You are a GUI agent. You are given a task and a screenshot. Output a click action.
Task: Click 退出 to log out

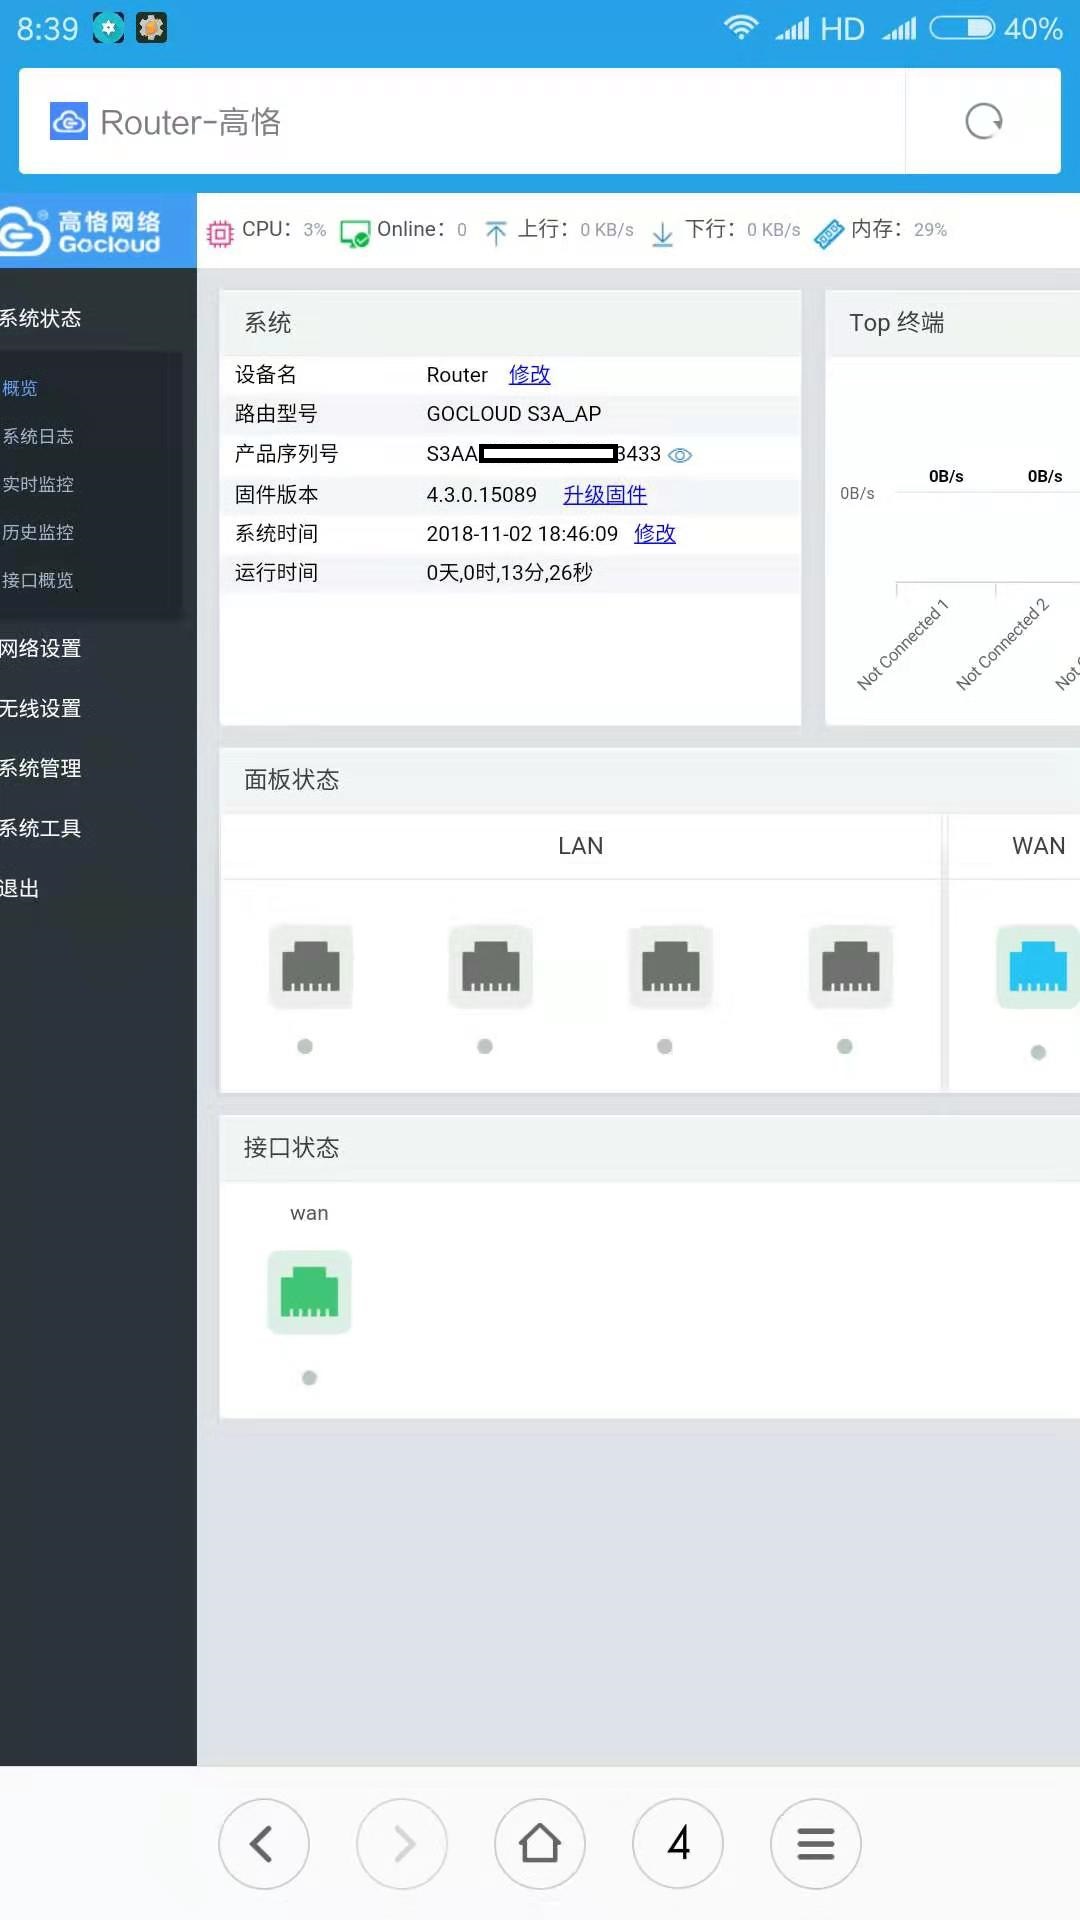[x=20, y=888]
